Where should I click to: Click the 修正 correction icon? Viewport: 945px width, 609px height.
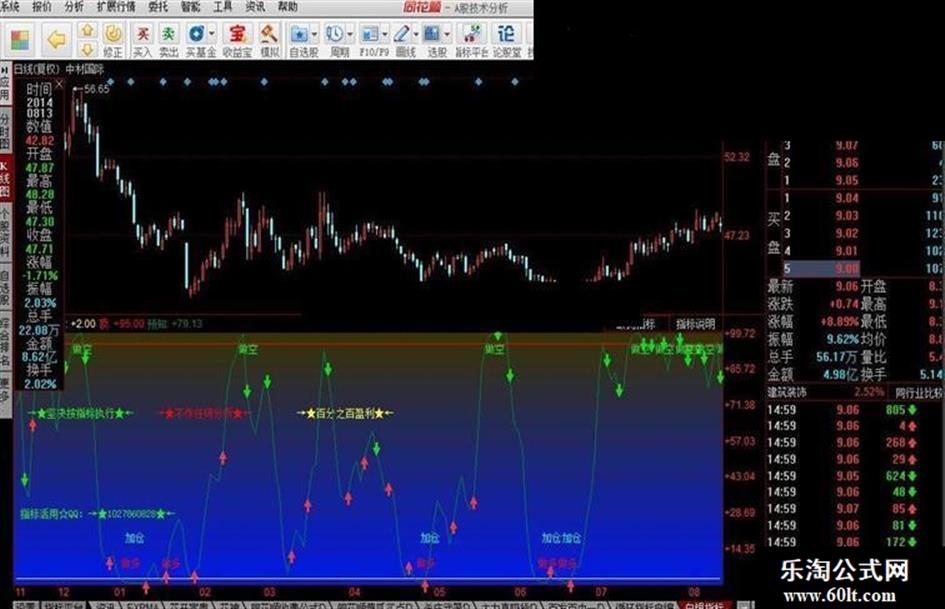[x=113, y=40]
